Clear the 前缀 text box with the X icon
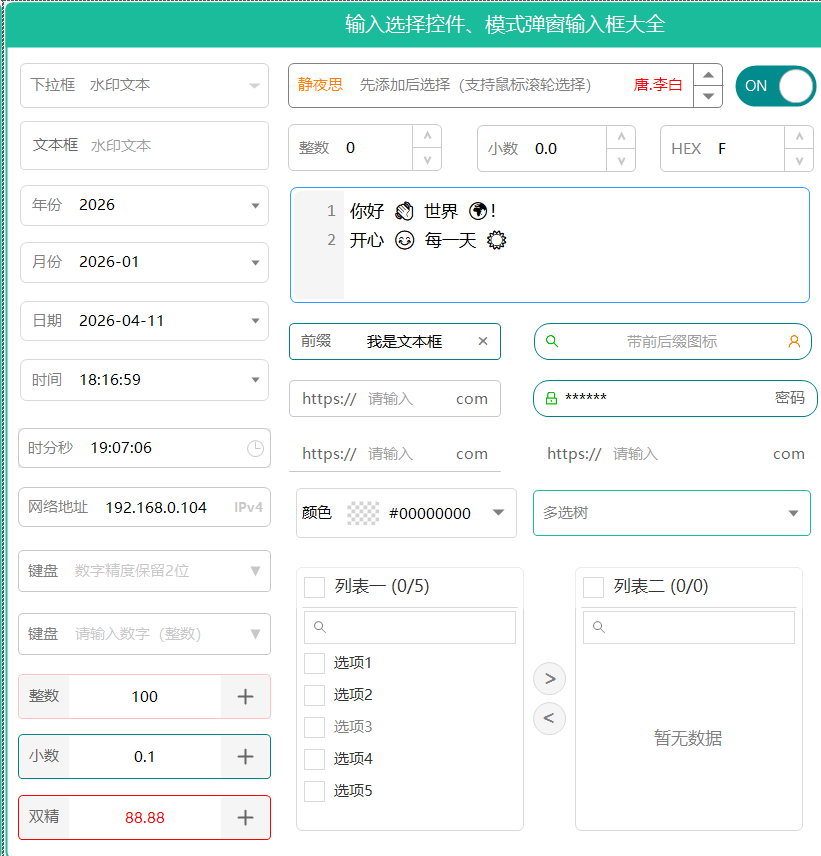The width and height of the screenshot is (821, 856). [483, 341]
